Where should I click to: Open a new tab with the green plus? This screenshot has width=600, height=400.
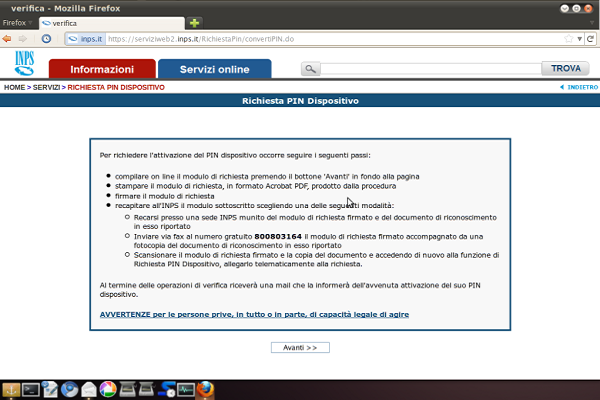(194, 23)
